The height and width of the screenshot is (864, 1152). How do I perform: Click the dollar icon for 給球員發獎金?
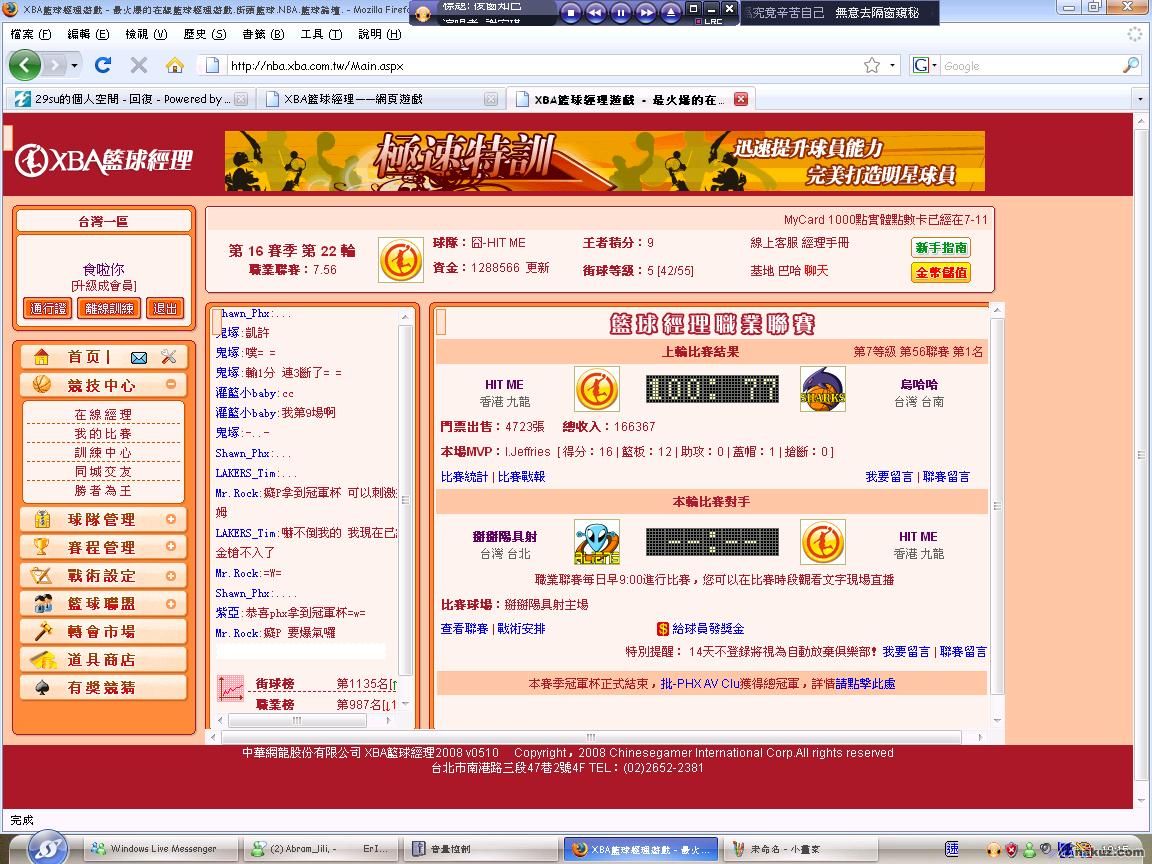coord(662,629)
